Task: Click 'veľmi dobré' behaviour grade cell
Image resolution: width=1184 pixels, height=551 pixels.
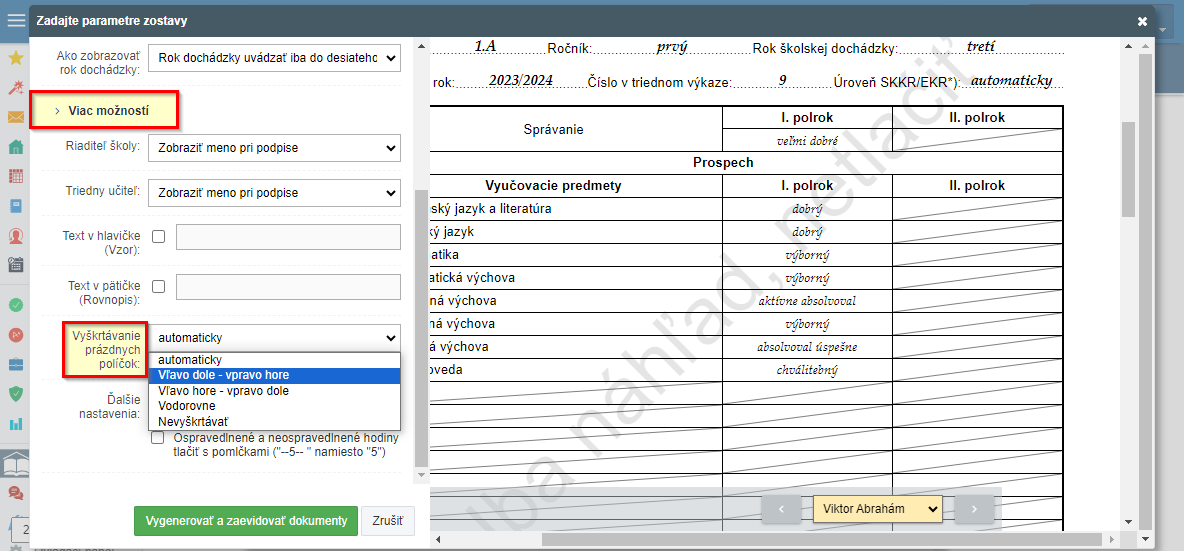Action: click(x=807, y=140)
